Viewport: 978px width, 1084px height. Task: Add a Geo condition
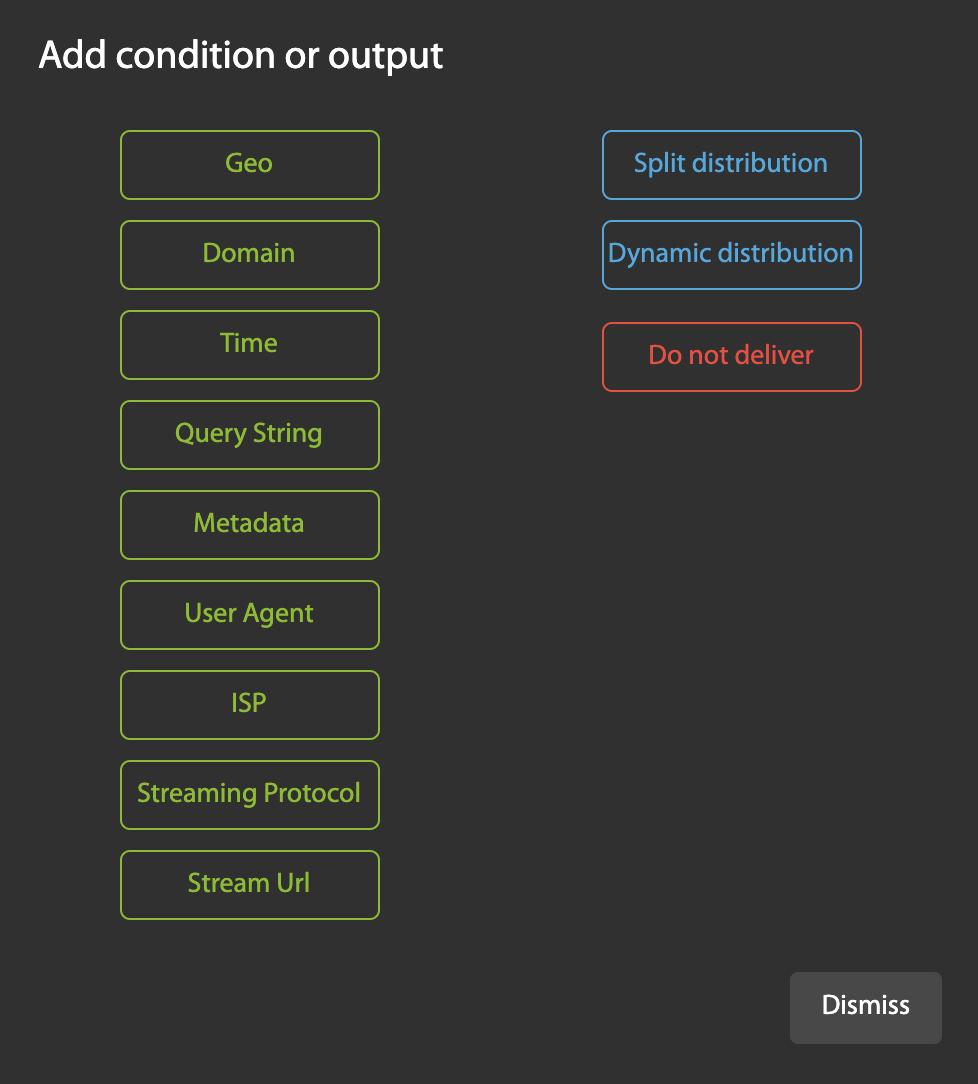[x=250, y=165]
